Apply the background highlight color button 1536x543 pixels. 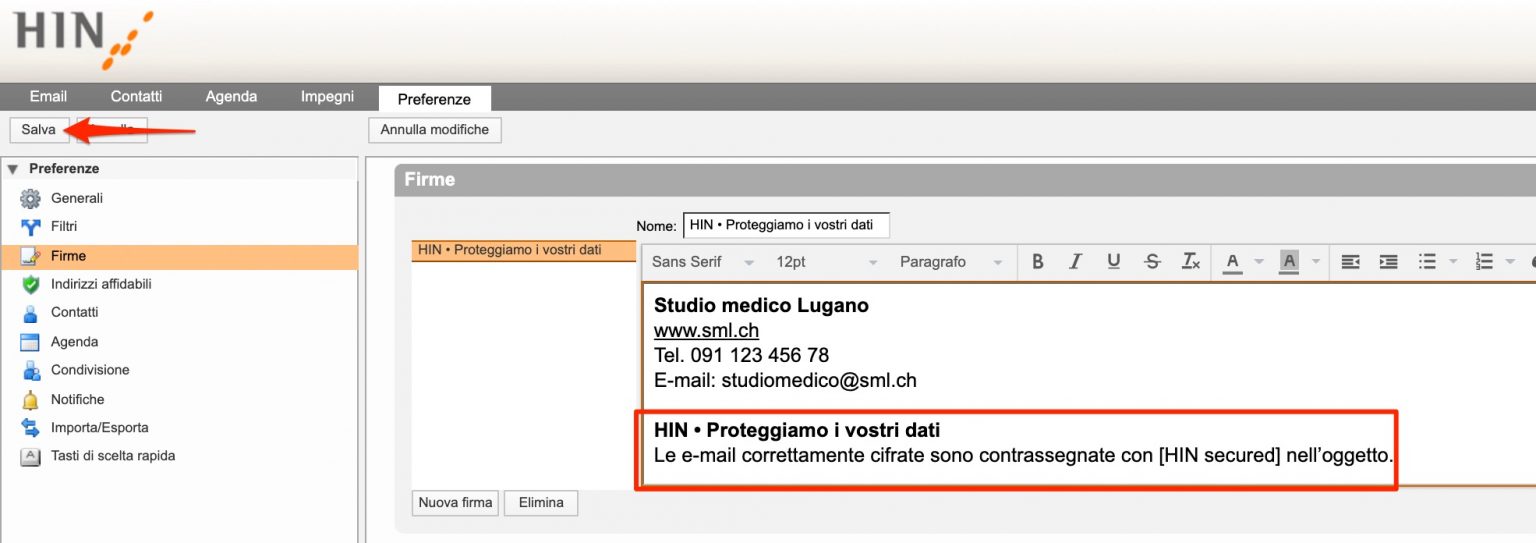(1290, 262)
